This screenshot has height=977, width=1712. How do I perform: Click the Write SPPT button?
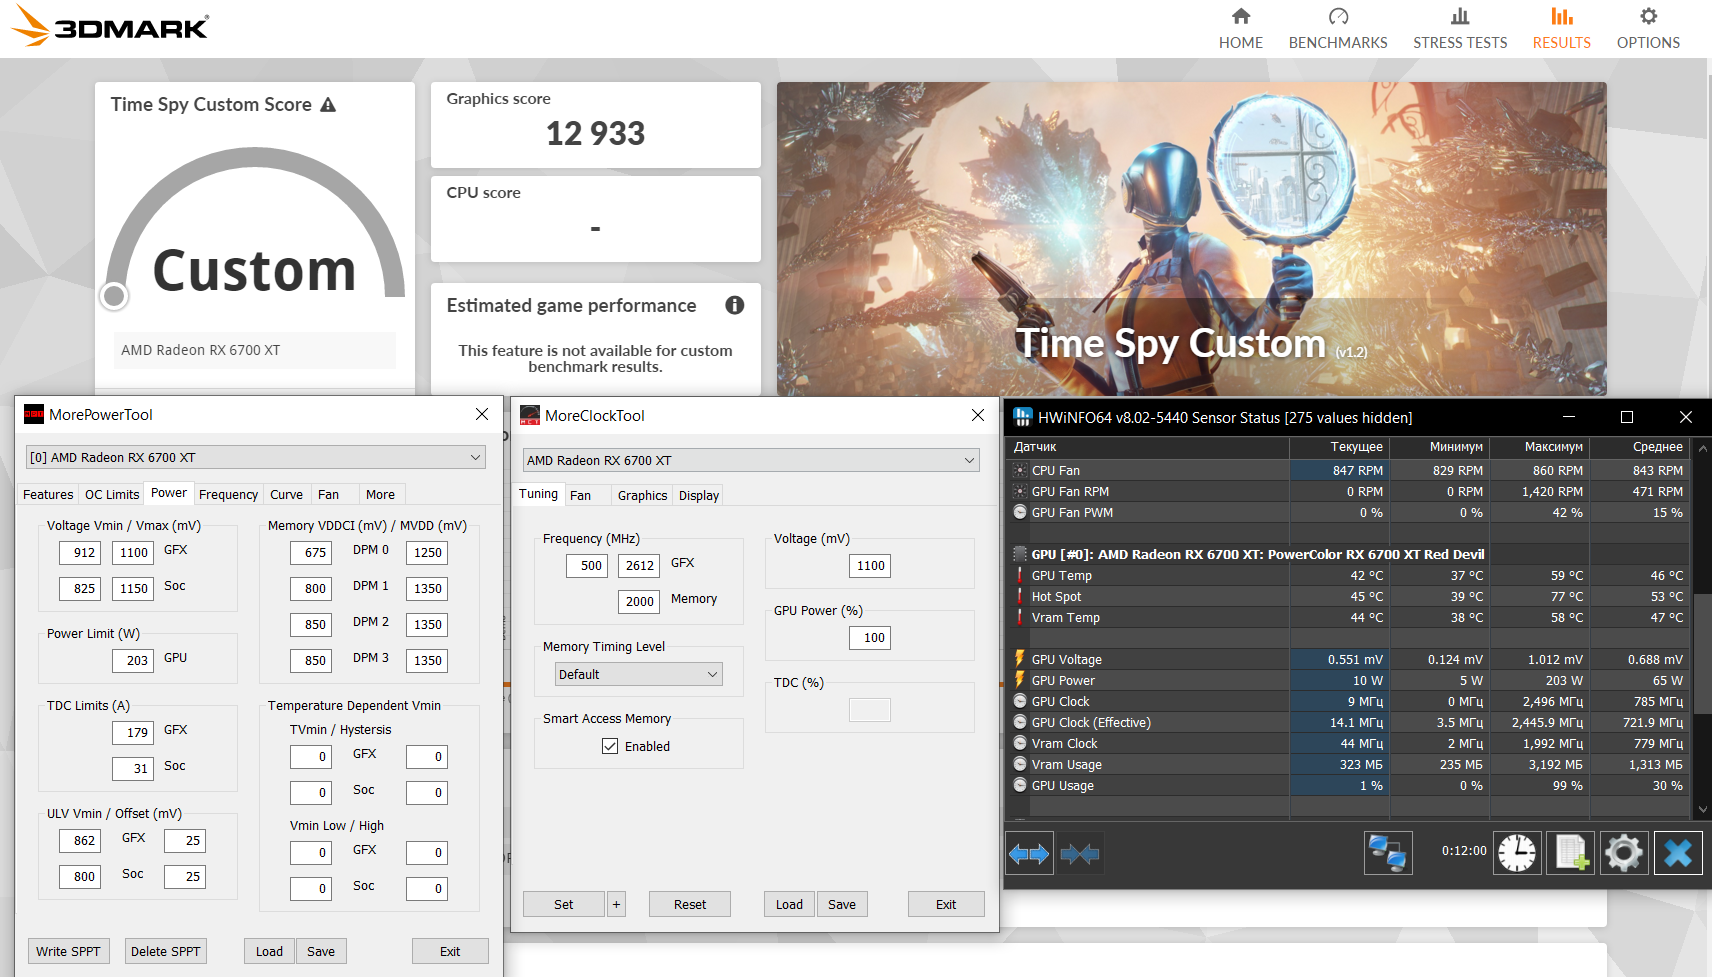[x=68, y=951]
